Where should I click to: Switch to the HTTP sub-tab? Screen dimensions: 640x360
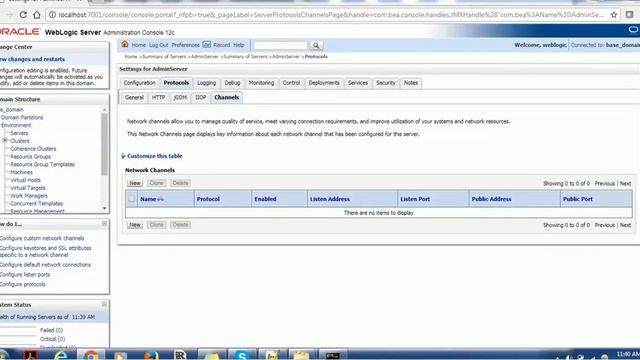tap(158, 98)
